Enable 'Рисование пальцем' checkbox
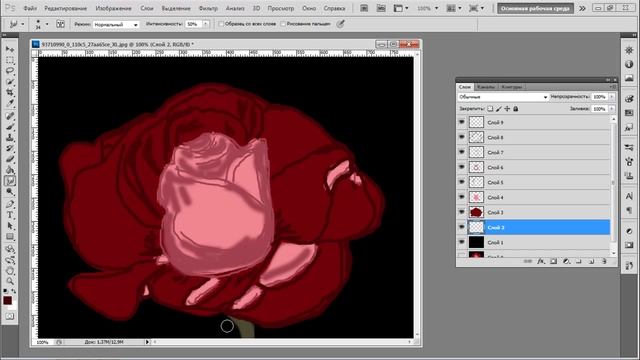640x360 pixels. (283, 24)
